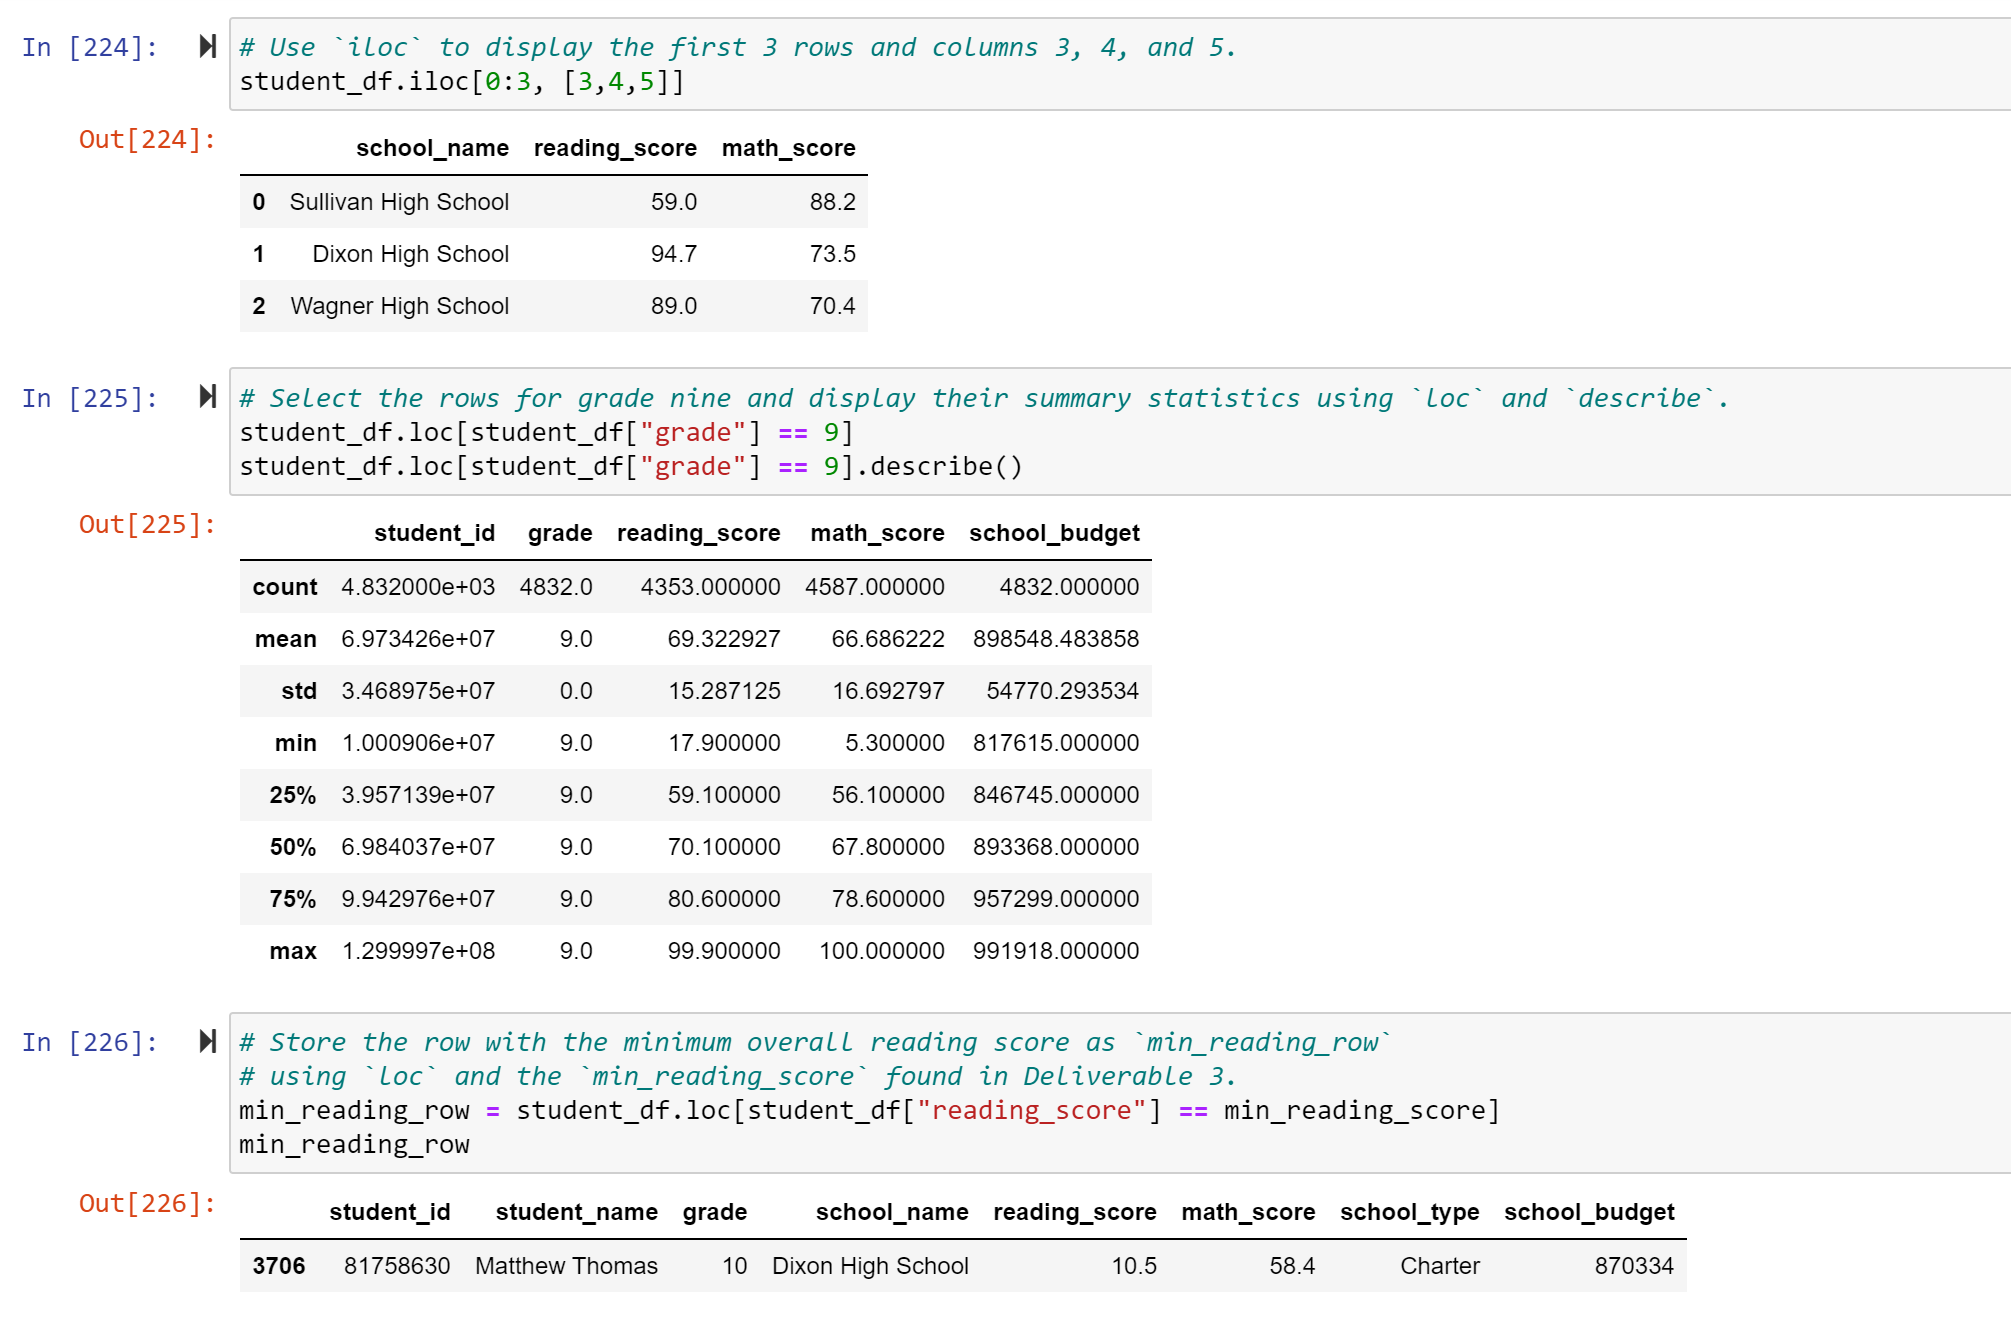Image resolution: width=2011 pixels, height=1320 pixels.
Task: Click the 100.000000 max math score value
Action: (x=882, y=951)
